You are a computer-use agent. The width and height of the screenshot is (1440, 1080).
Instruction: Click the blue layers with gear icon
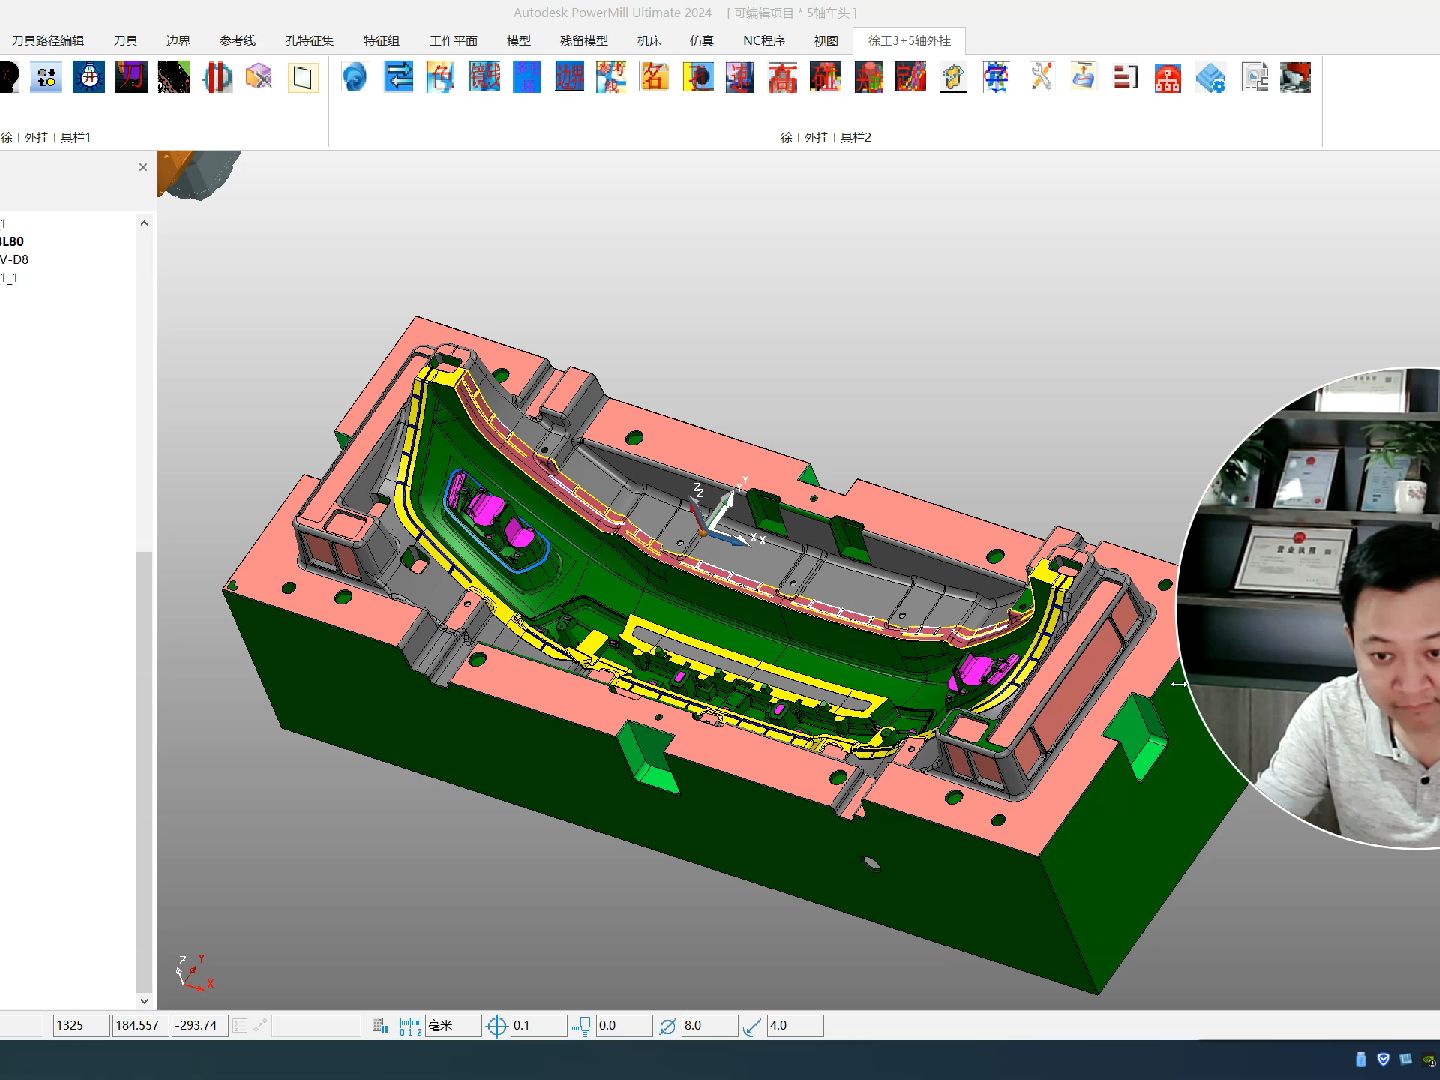point(1210,77)
